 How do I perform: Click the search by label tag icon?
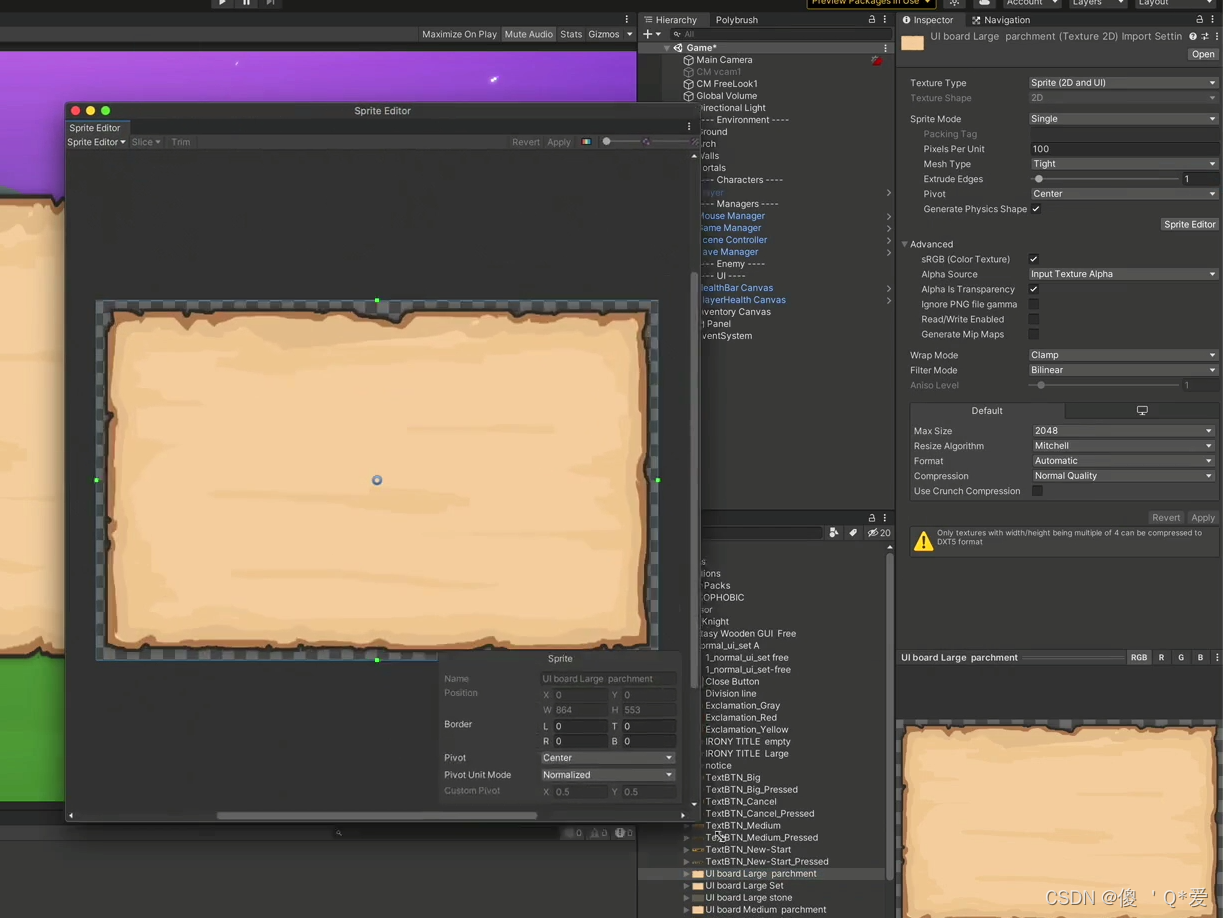pos(853,533)
